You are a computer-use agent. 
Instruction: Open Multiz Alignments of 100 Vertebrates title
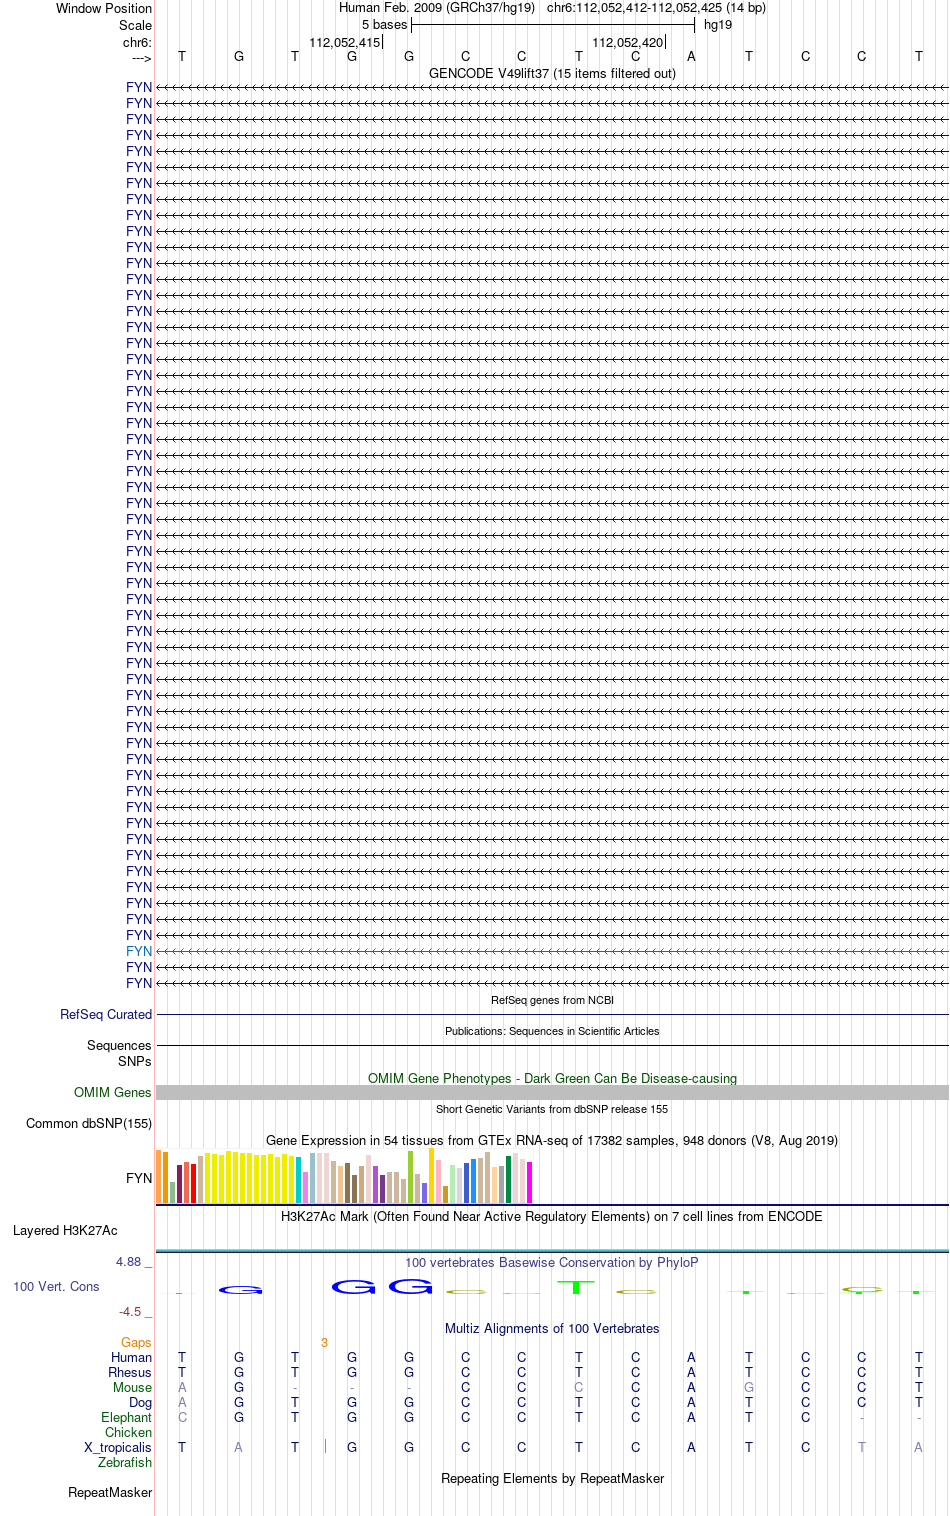pos(552,1328)
